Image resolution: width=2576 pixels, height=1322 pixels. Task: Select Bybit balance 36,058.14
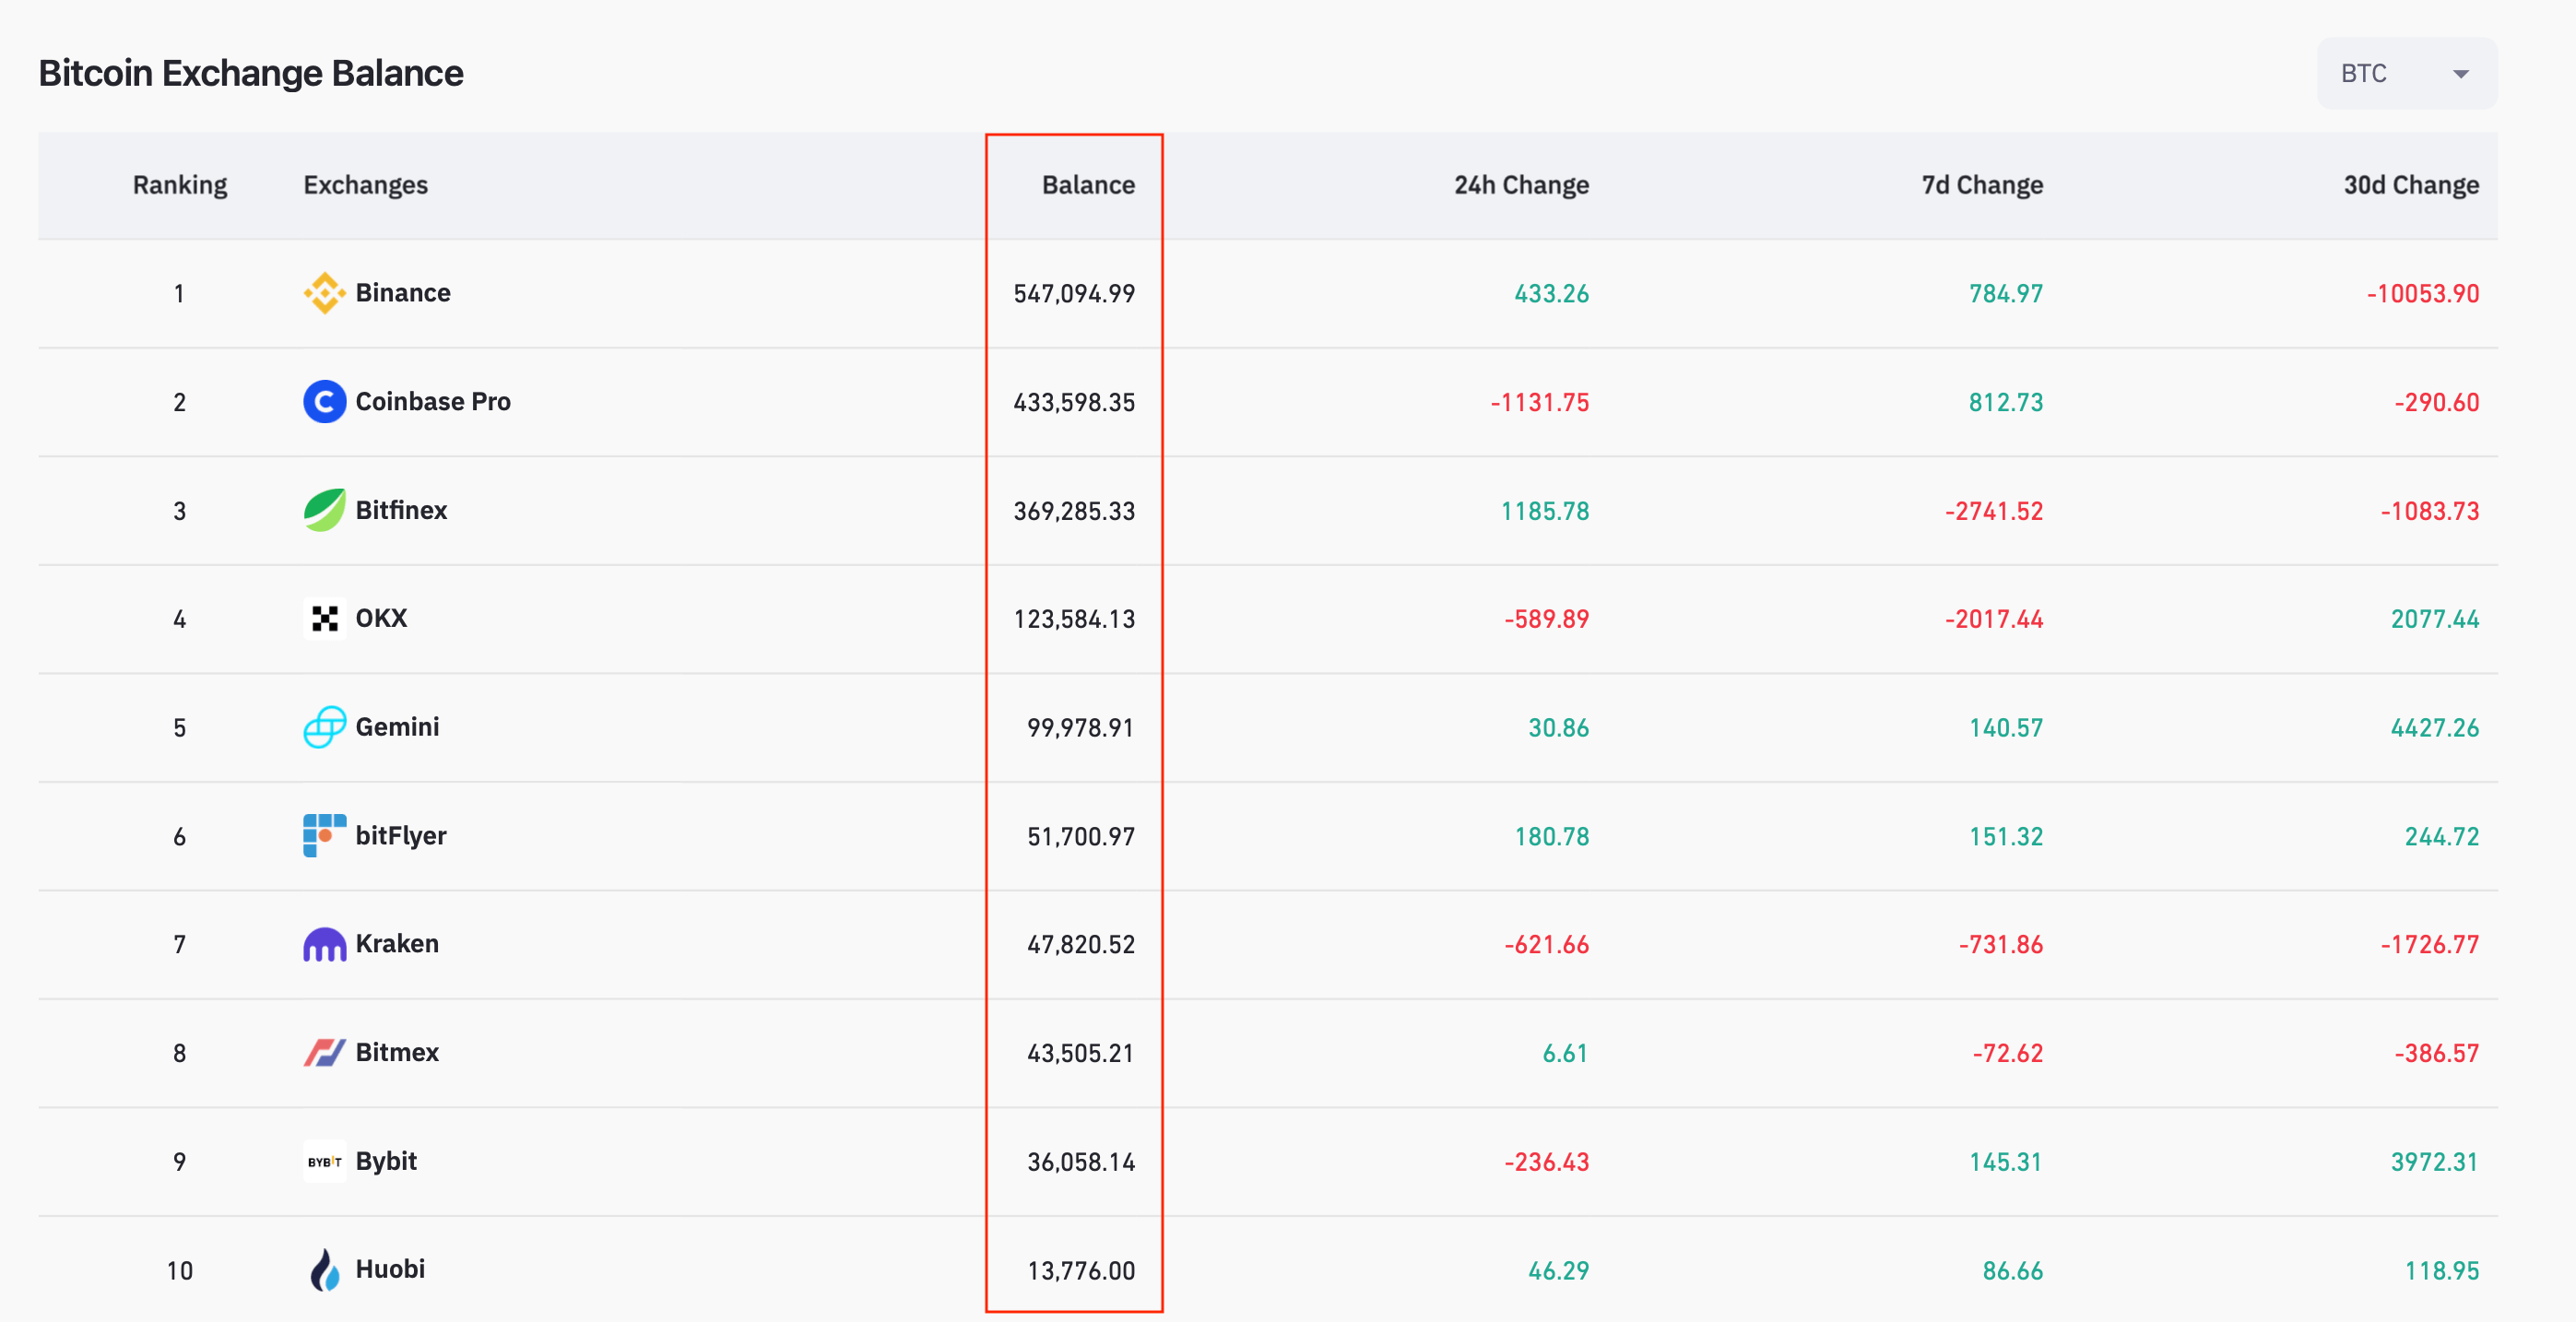point(1081,1163)
